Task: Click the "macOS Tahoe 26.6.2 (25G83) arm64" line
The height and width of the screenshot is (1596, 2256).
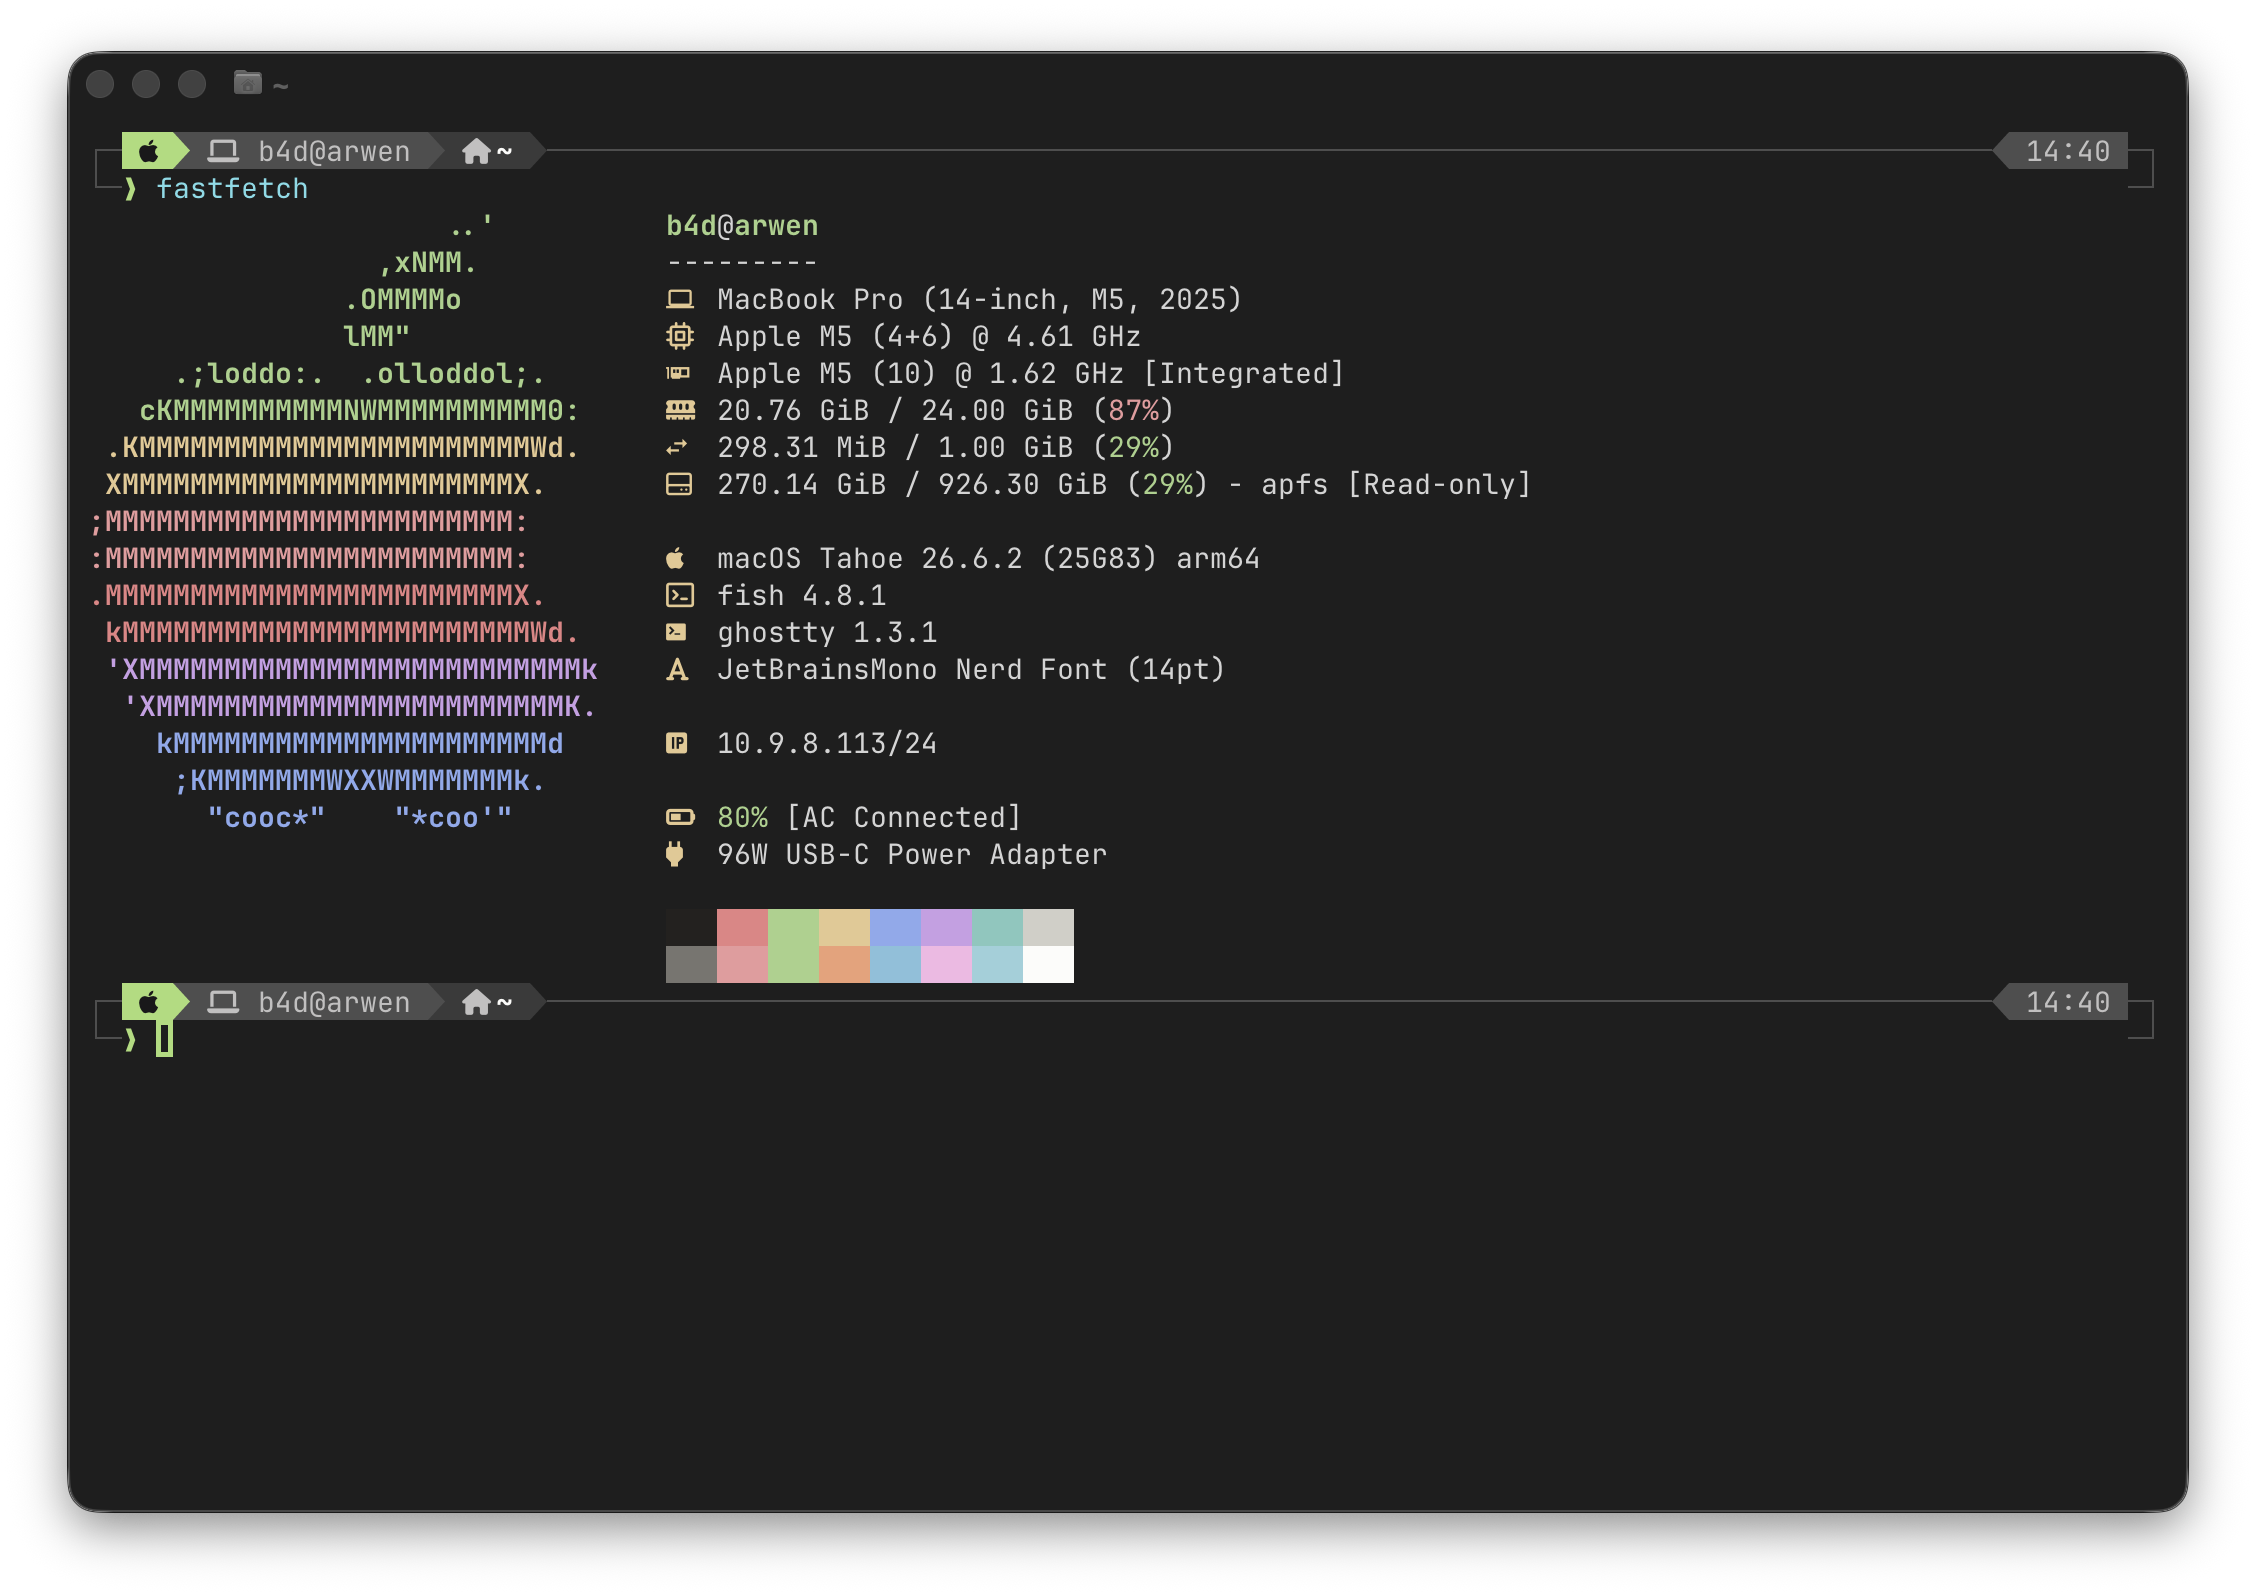Action: [988, 558]
